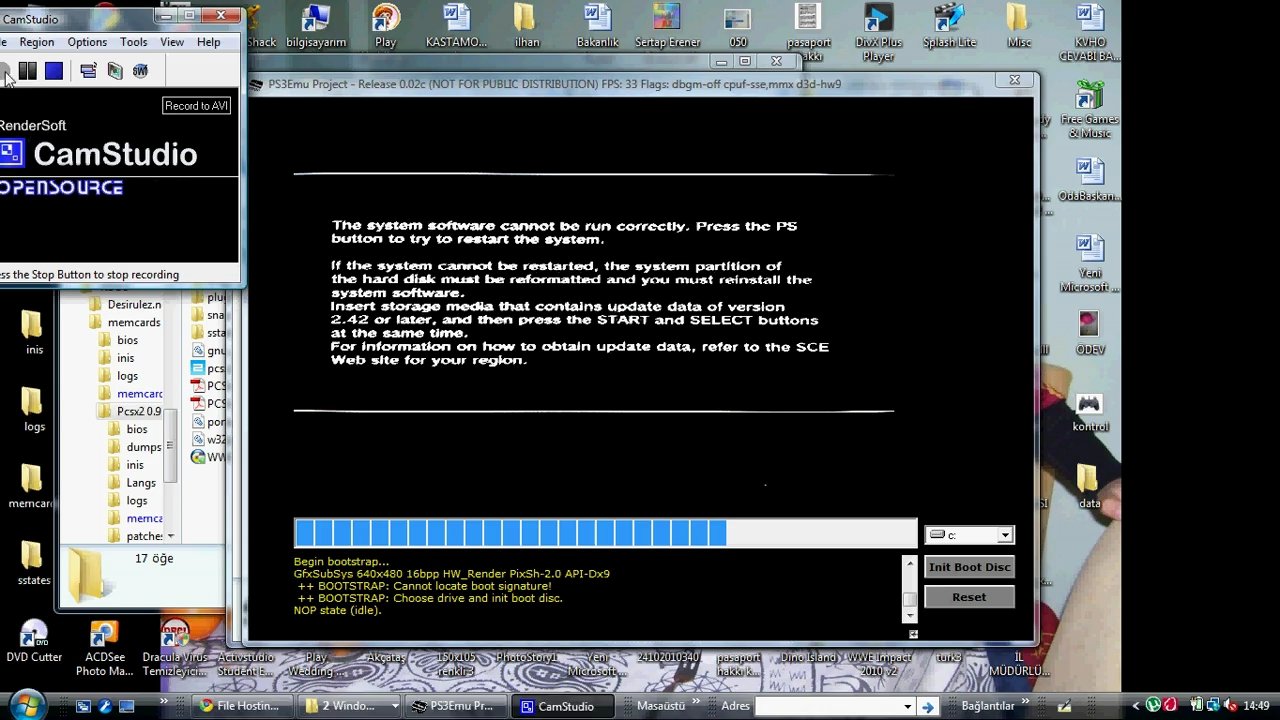Select DVD Cutter desktop icon
Screen dimensions: 1280x720
click(x=34, y=642)
